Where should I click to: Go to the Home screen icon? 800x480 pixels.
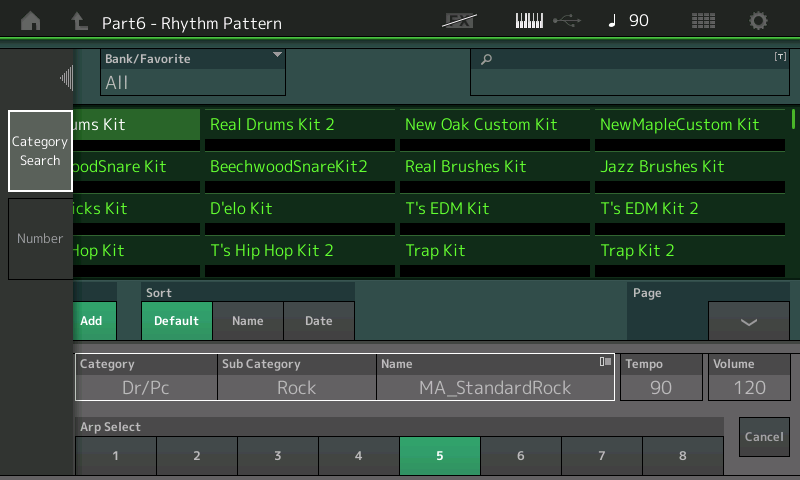(31, 21)
